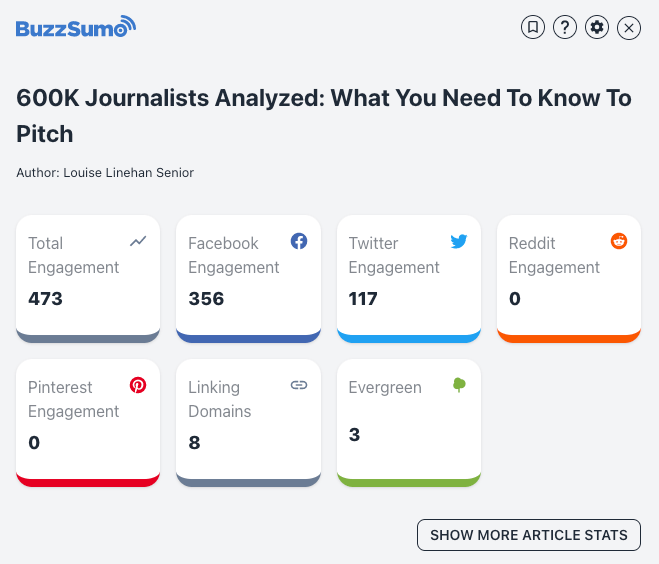This screenshot has height=564, width=659.
Task: Click the Reddit alien icon
Action: point(619,241)
